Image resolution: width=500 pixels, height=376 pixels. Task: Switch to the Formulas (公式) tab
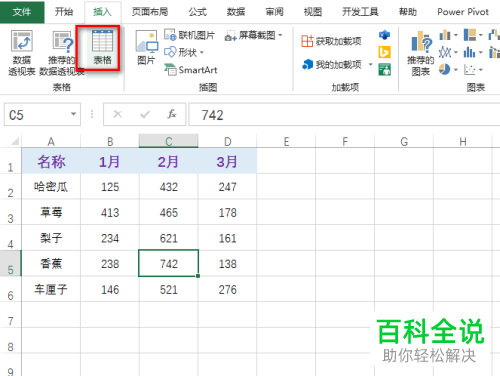tap(198, 12)
